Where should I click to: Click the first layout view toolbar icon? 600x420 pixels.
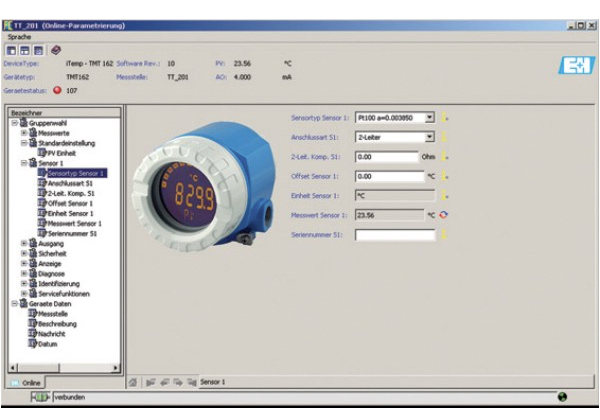pyautogui.click(x=13, y=48)
